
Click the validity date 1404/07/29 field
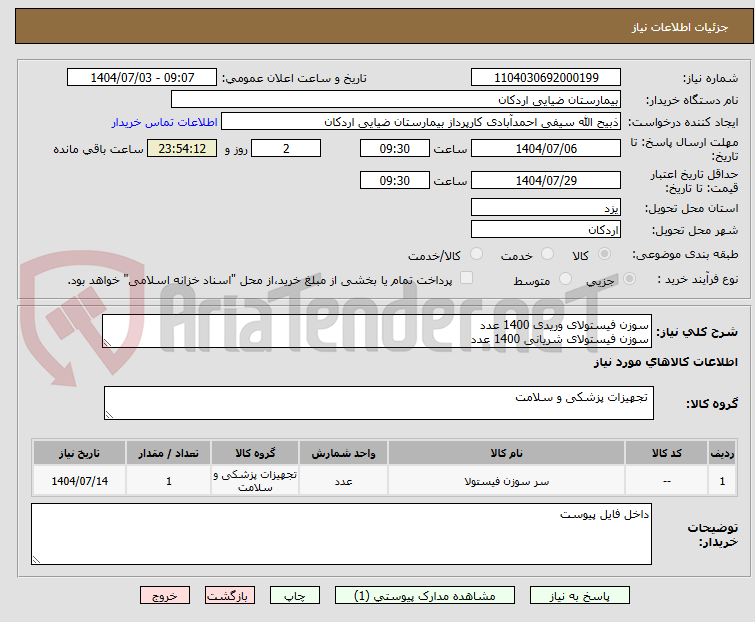(x=546, y=180)
